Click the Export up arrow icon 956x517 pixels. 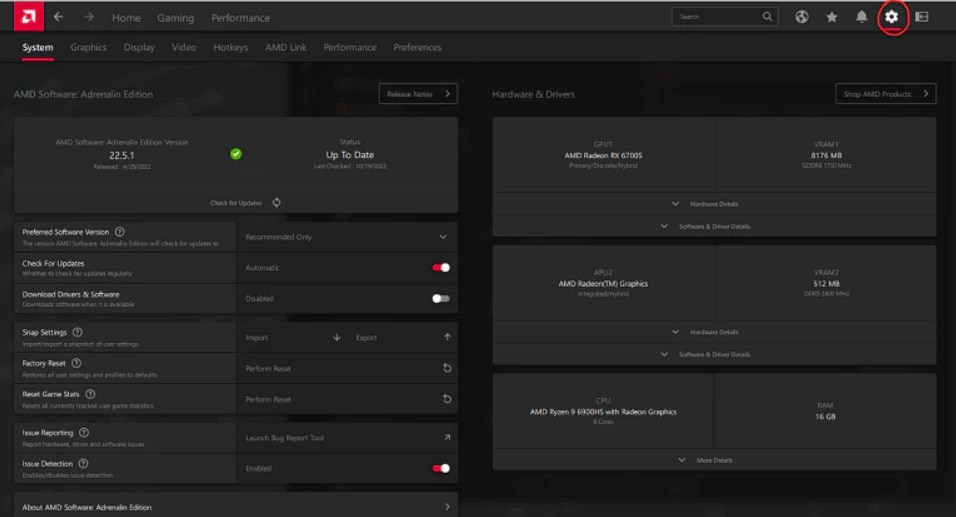click(x=447, y=337)
